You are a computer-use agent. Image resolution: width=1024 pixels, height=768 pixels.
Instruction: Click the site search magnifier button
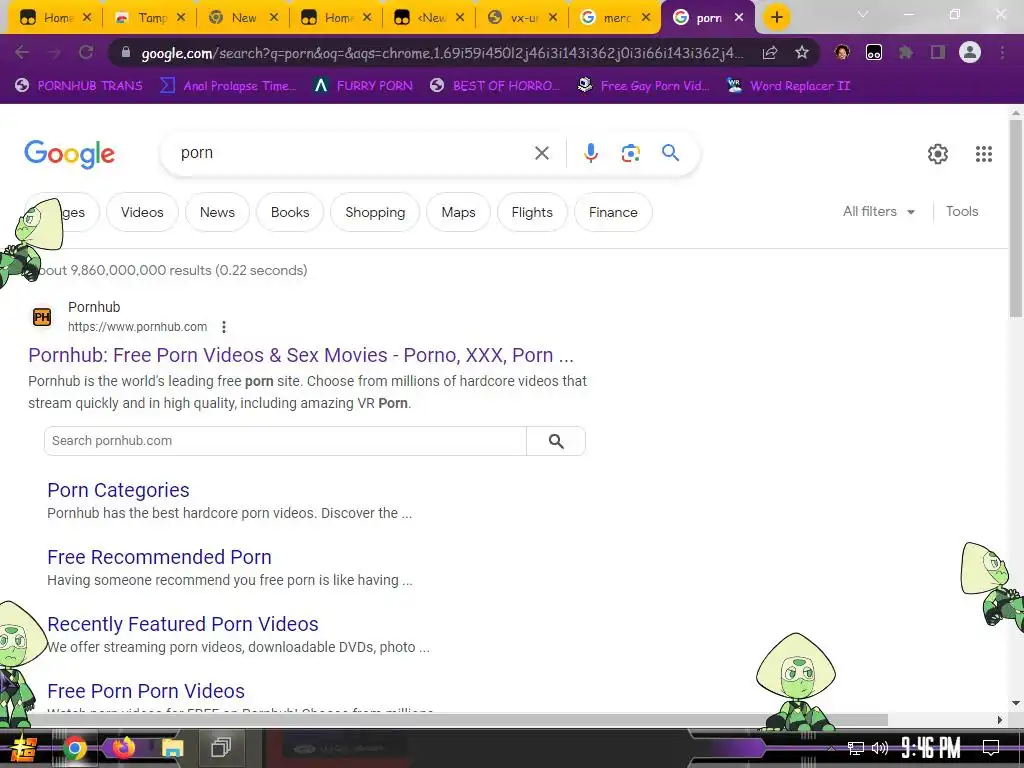point(556,441)
